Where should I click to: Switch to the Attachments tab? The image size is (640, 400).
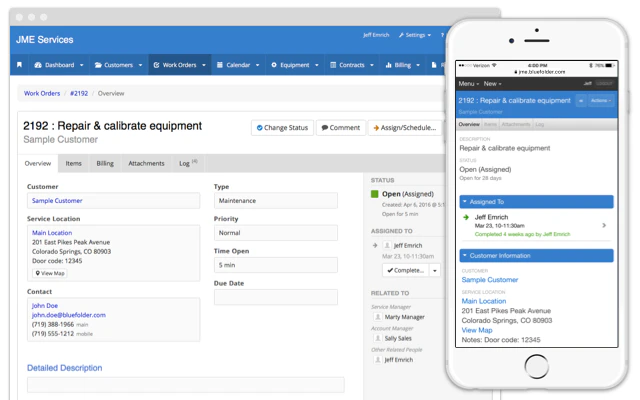(x=146, y=163)
